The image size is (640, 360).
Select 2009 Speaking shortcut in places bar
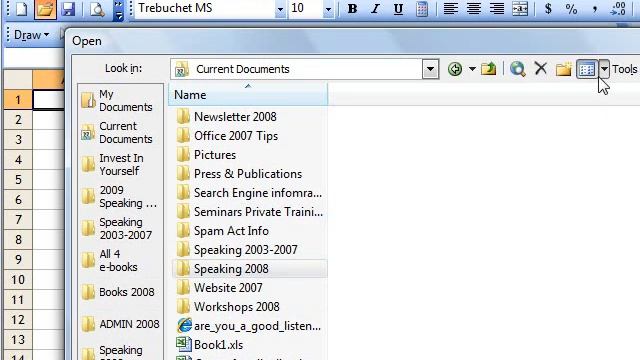(x=120, y=196)
